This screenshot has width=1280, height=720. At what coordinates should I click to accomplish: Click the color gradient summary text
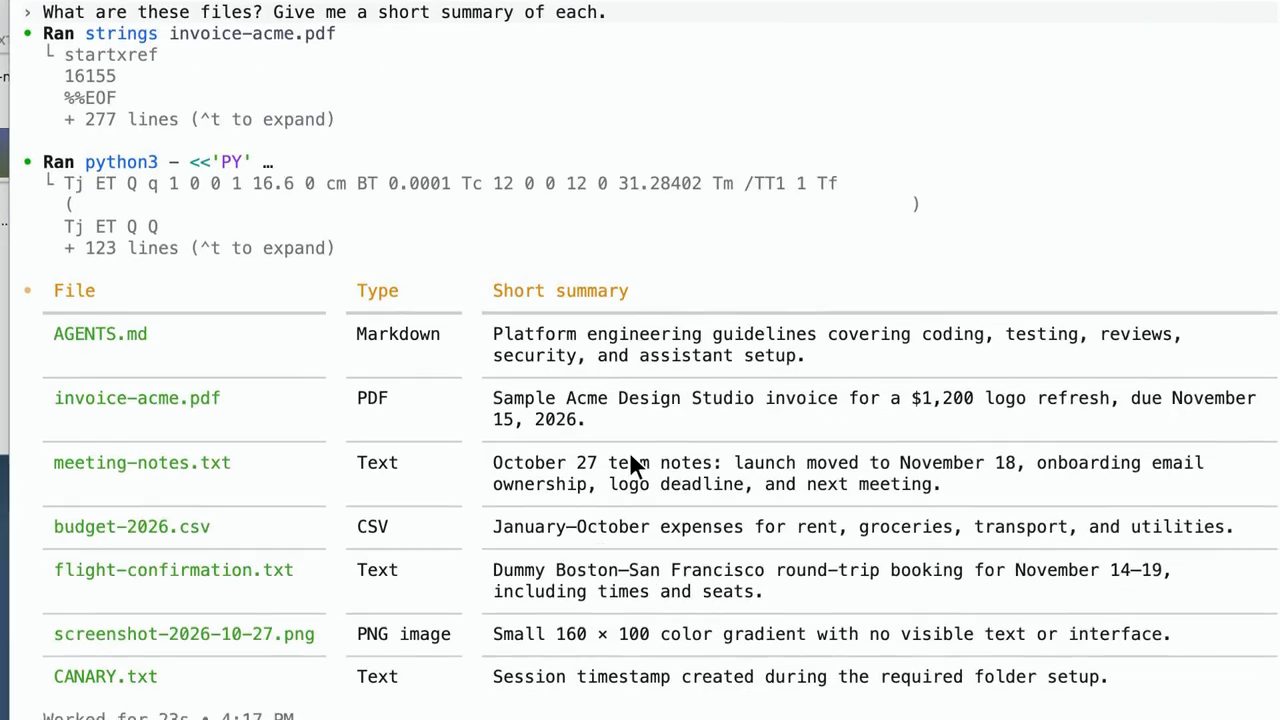pos(831,634)
